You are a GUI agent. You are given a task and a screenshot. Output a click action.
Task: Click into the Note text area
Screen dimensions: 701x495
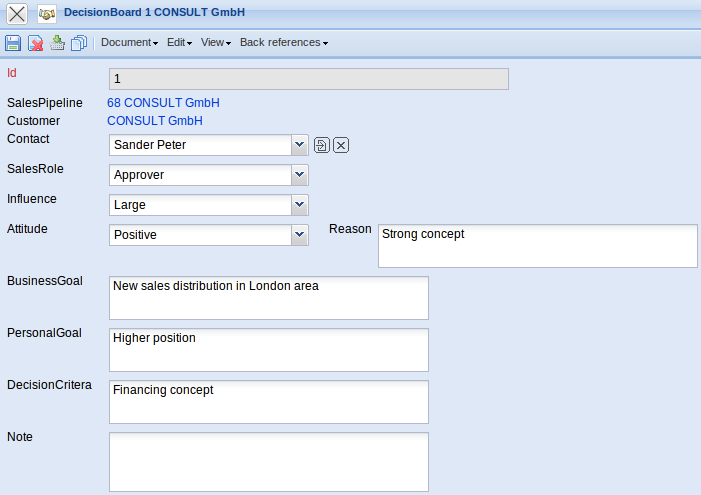coord(268,461)
